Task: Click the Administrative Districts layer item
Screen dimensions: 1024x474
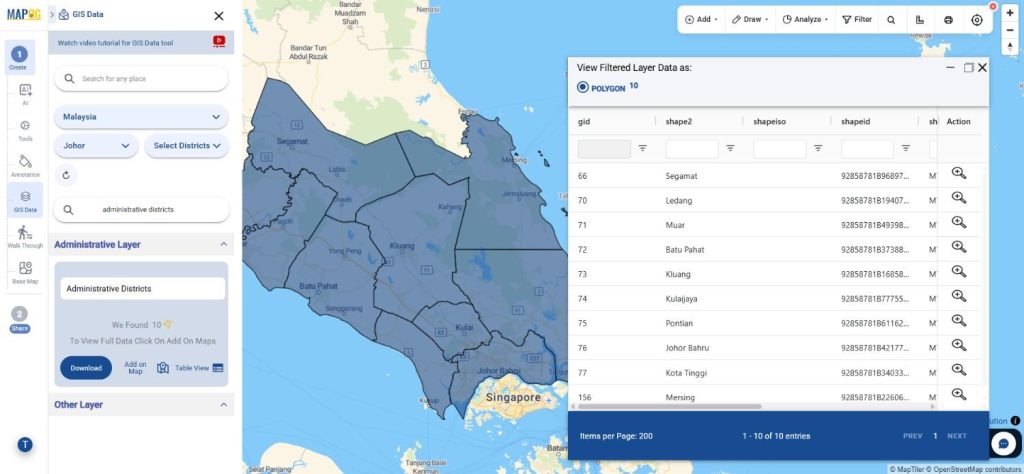Action: point(142,289)
